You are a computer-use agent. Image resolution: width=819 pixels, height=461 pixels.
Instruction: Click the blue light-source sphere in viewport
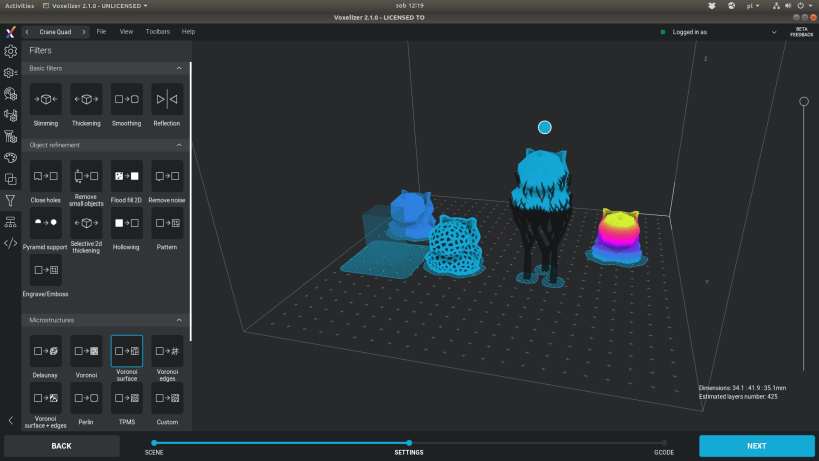545,127
